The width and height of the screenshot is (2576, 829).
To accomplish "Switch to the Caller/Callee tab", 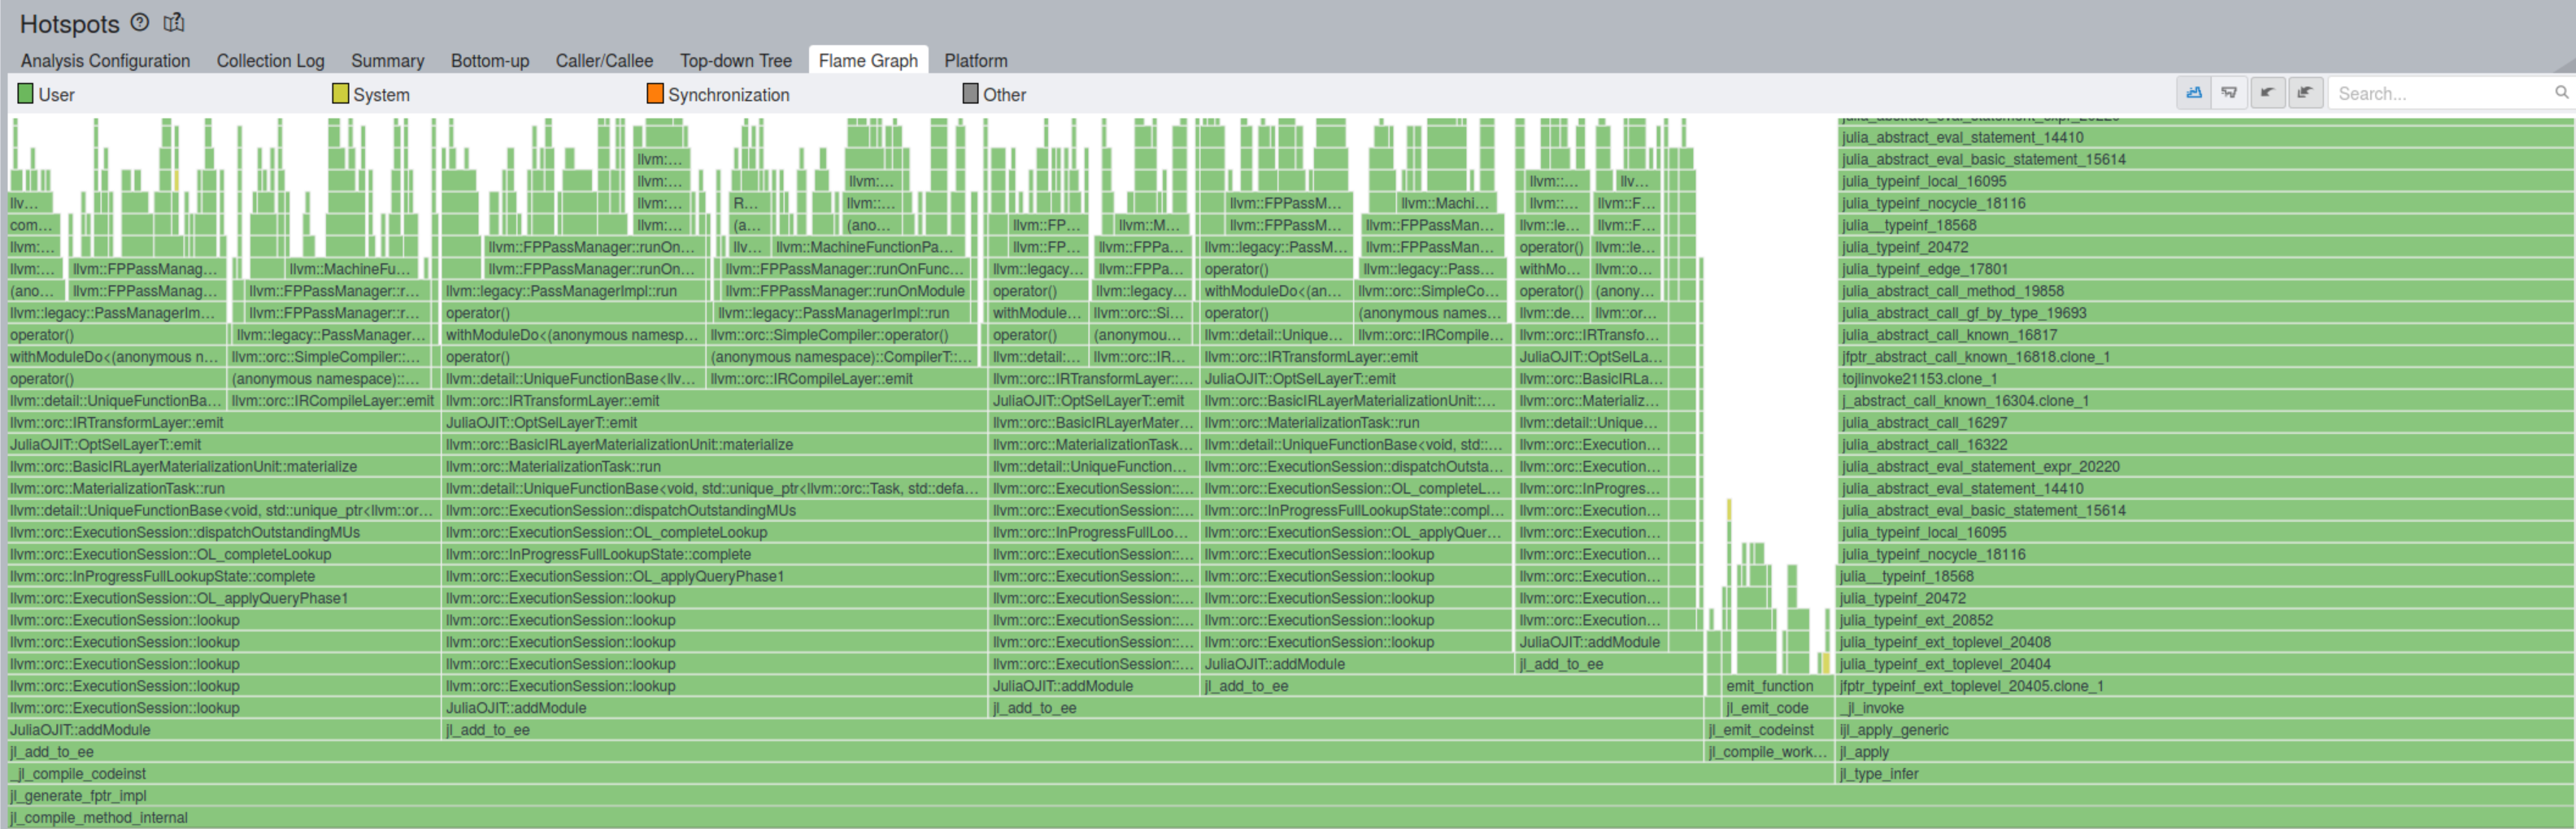I will (603, 60).
